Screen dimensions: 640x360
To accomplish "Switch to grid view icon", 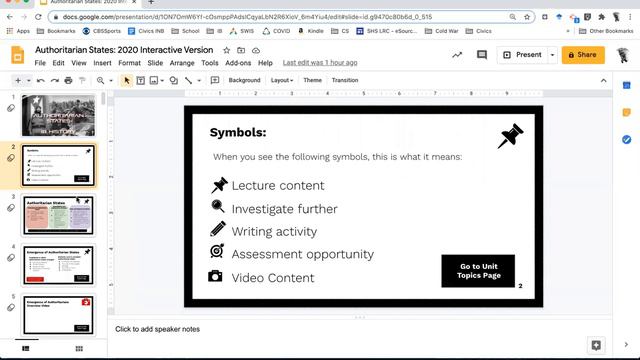I will pos(79,349).
